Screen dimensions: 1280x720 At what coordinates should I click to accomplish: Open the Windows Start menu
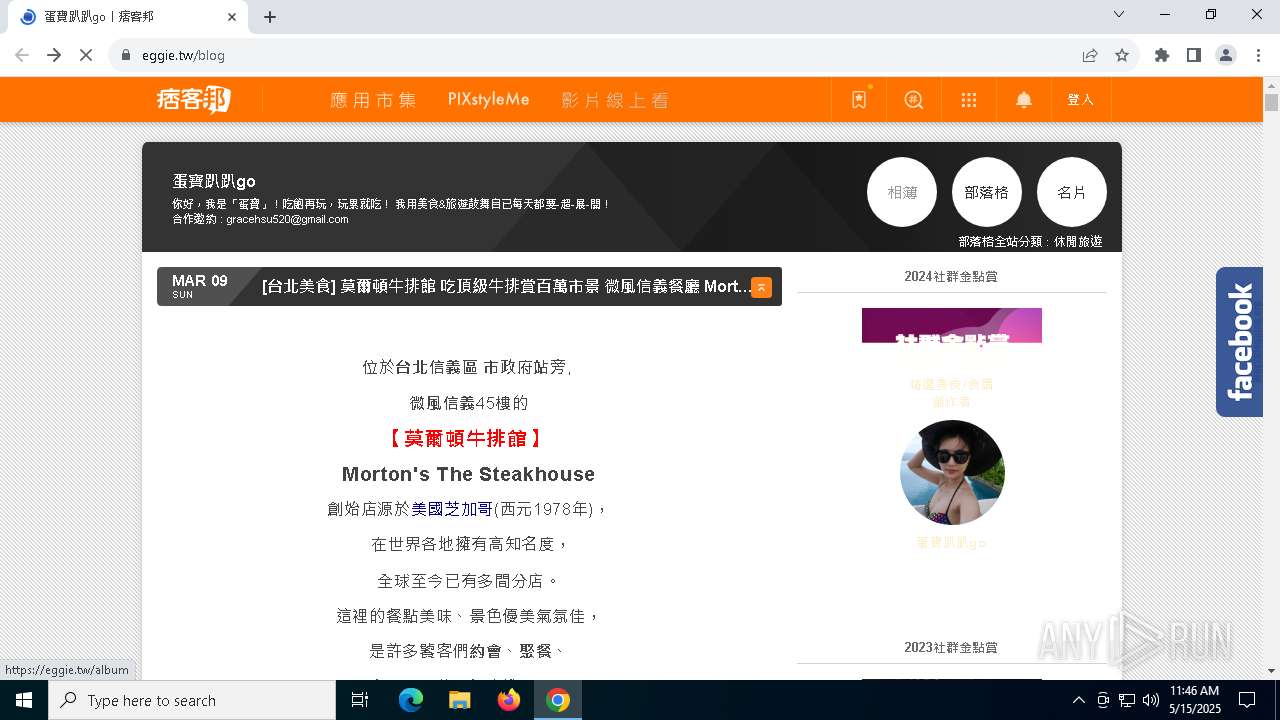[x=24, y=700]
